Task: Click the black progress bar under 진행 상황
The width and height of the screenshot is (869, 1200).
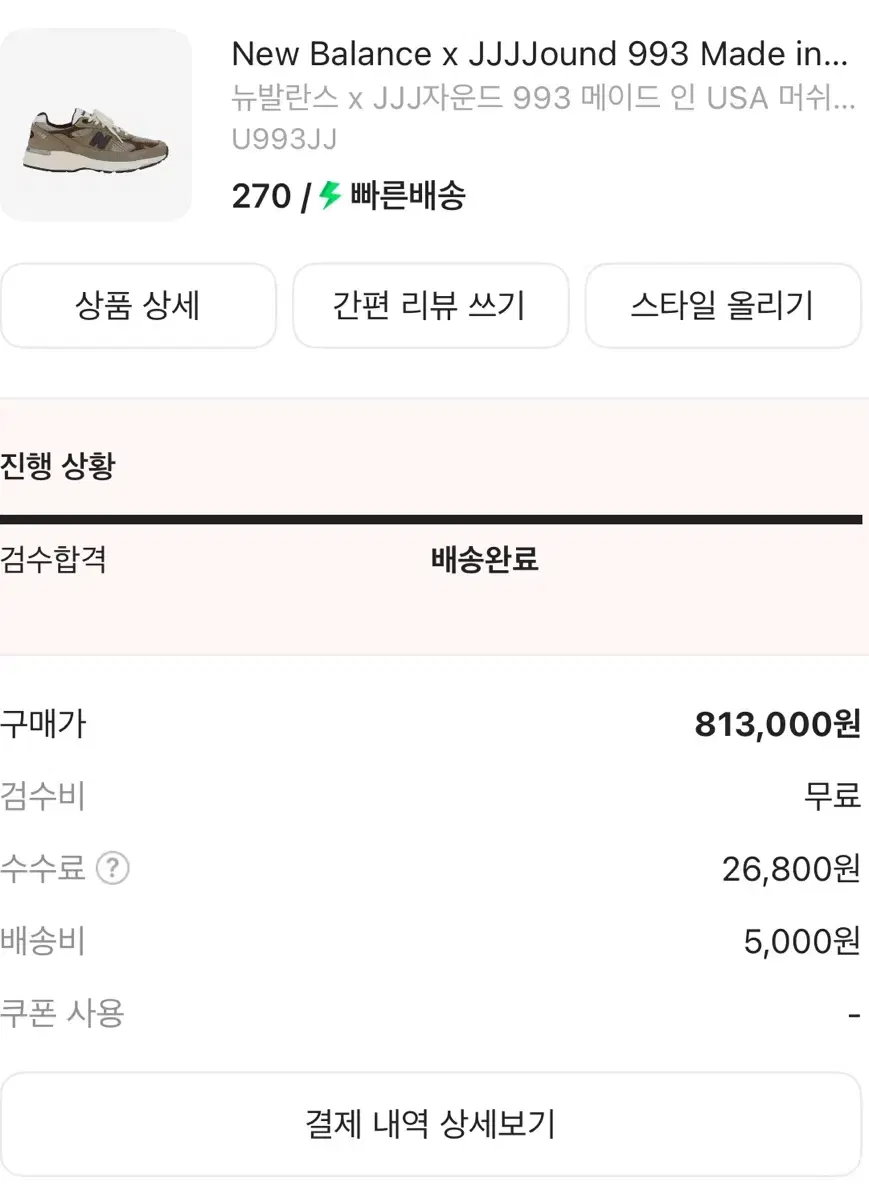Action: pyautogui.click(x=430, y=519)
